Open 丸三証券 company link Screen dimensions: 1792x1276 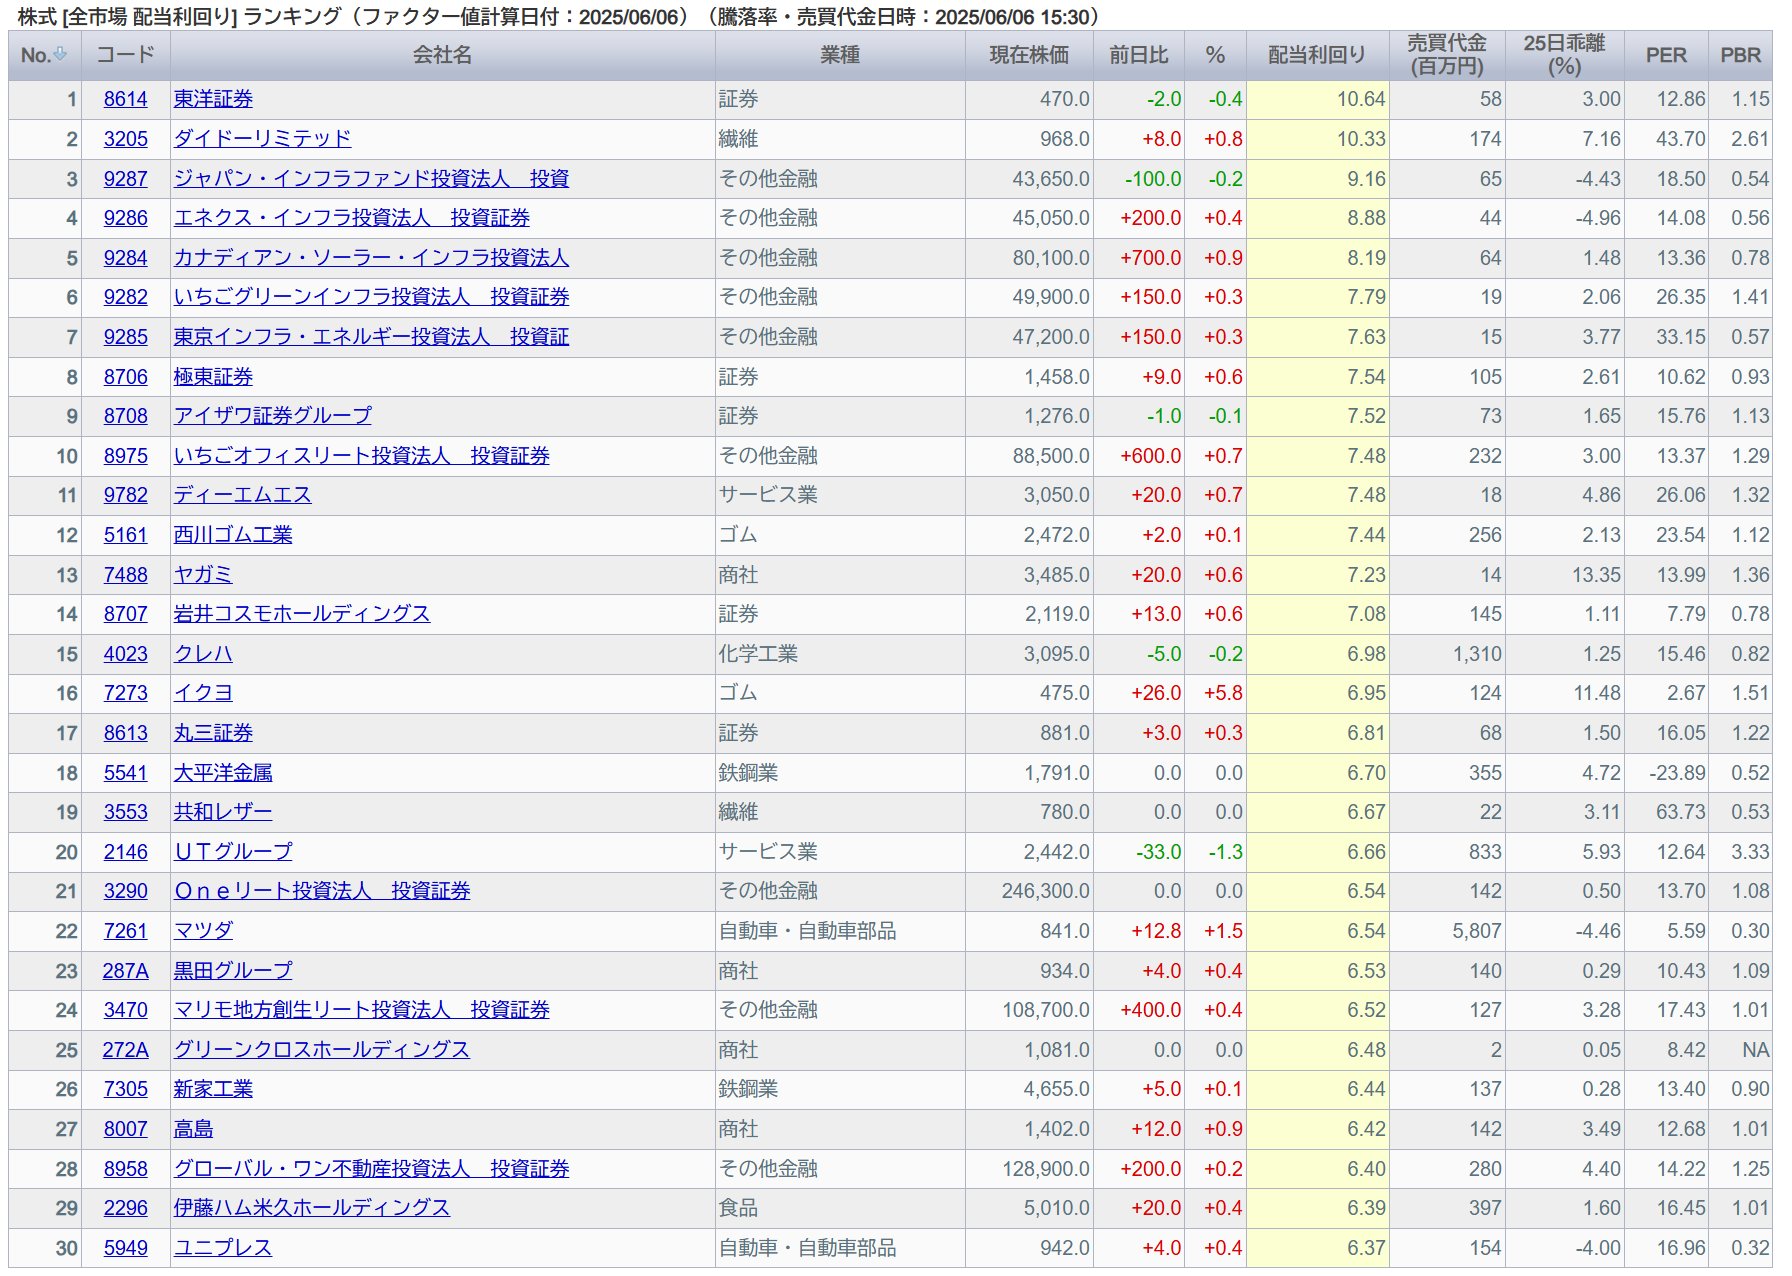[213, 733]
